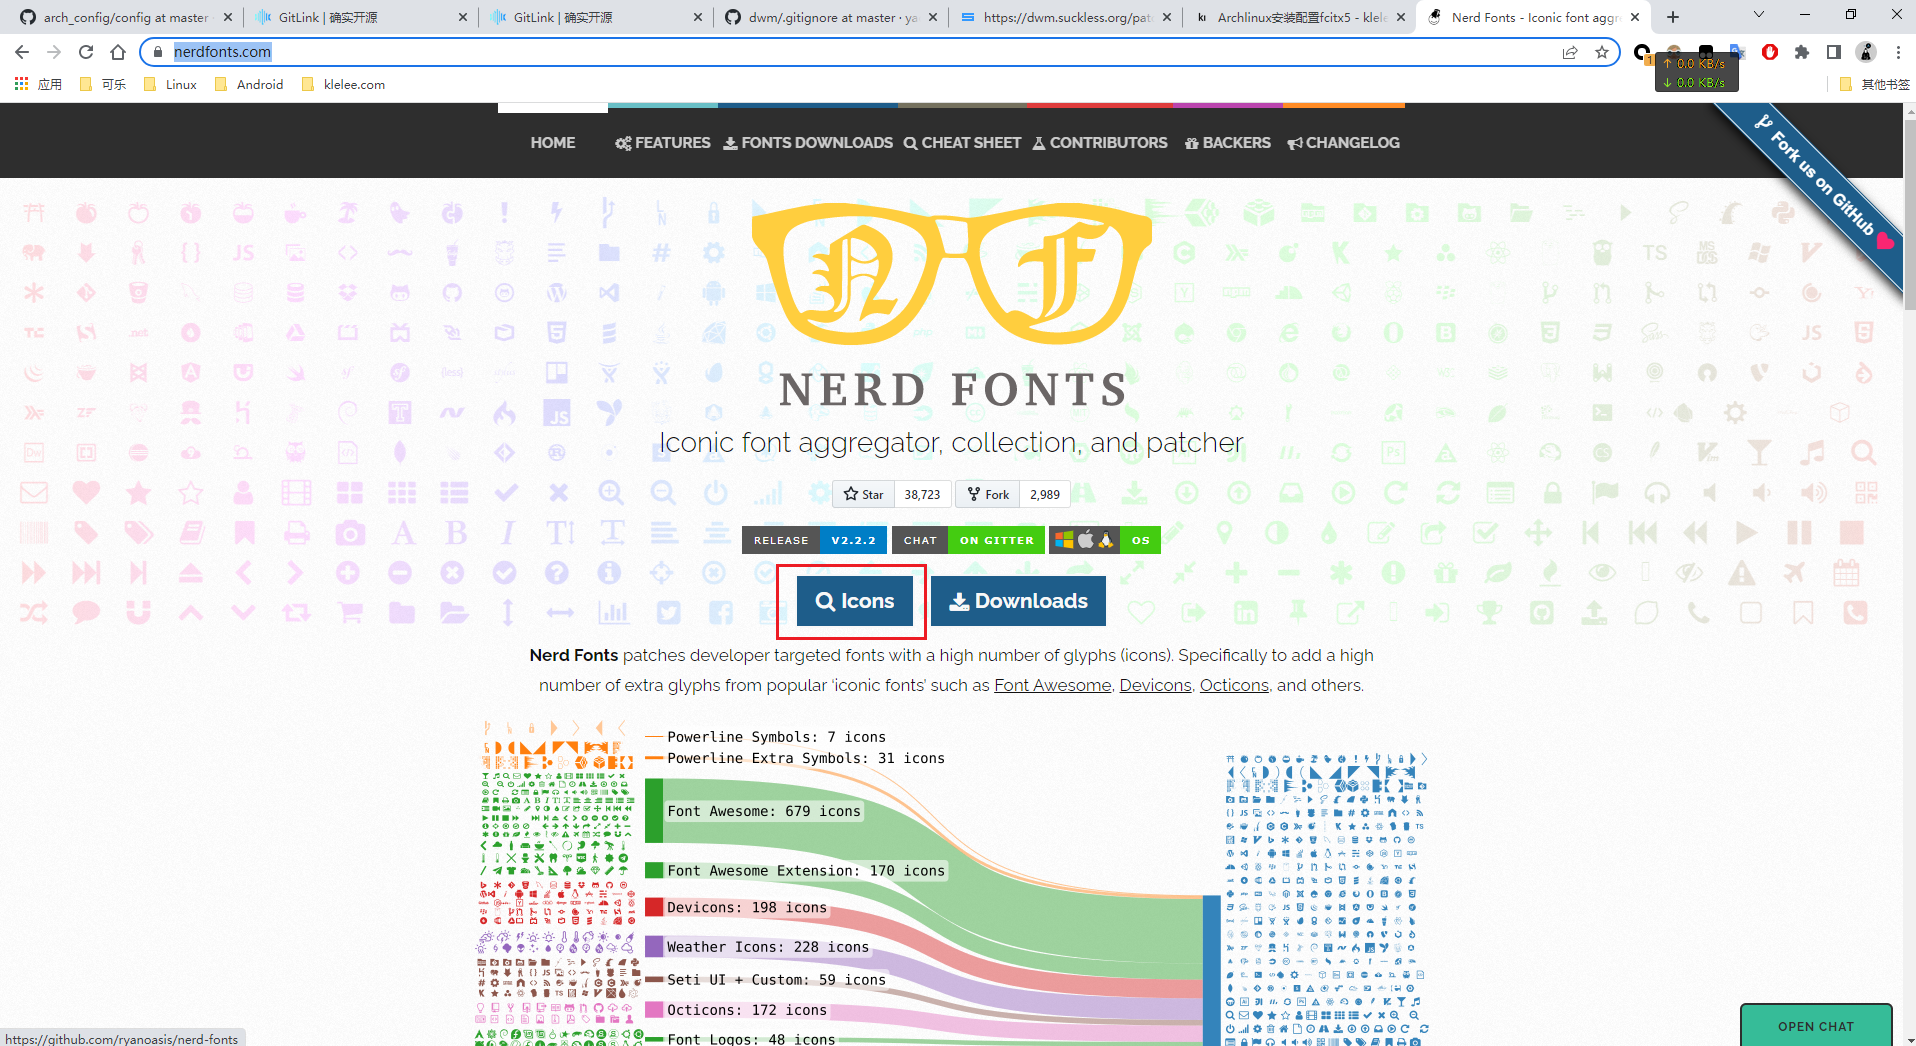Go back with the browser back arrow

tap(22, 52)
